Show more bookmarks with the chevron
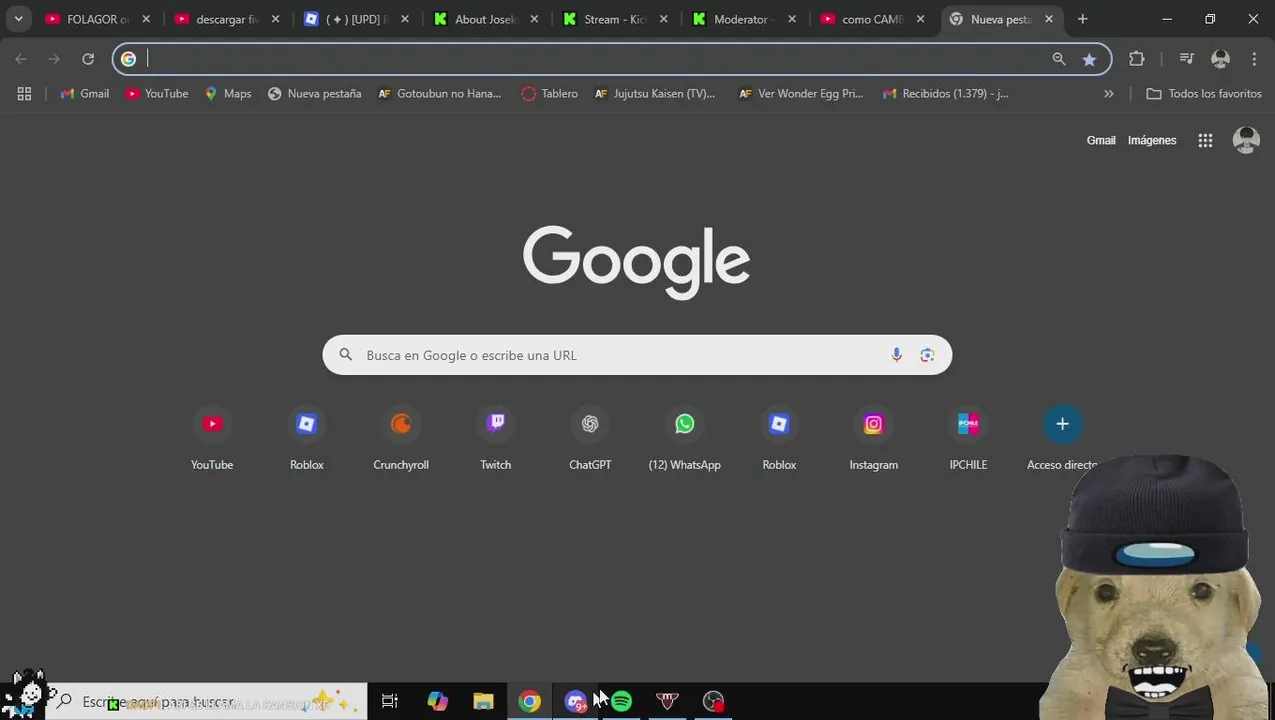Screen dimensions: 1275x720 point(1109,93)
